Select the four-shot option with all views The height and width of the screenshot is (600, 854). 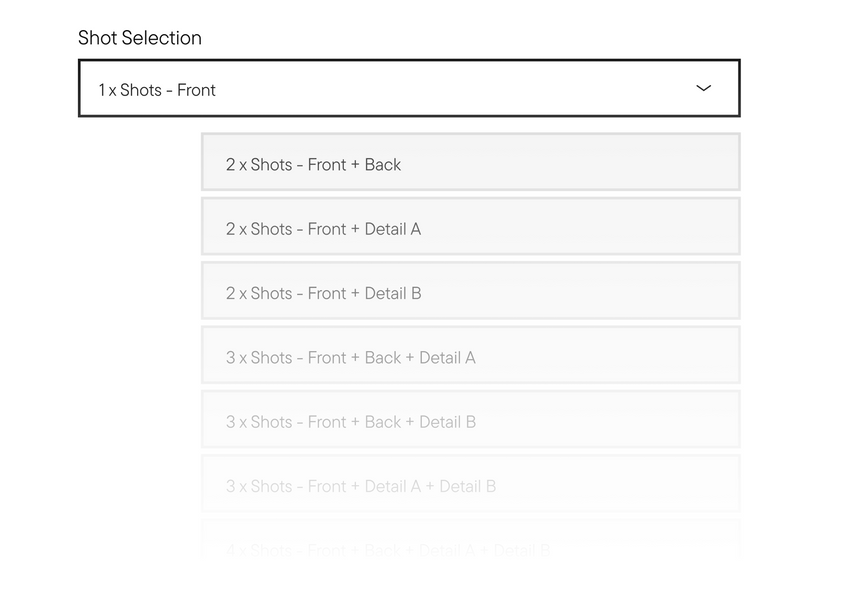[470, 544]
